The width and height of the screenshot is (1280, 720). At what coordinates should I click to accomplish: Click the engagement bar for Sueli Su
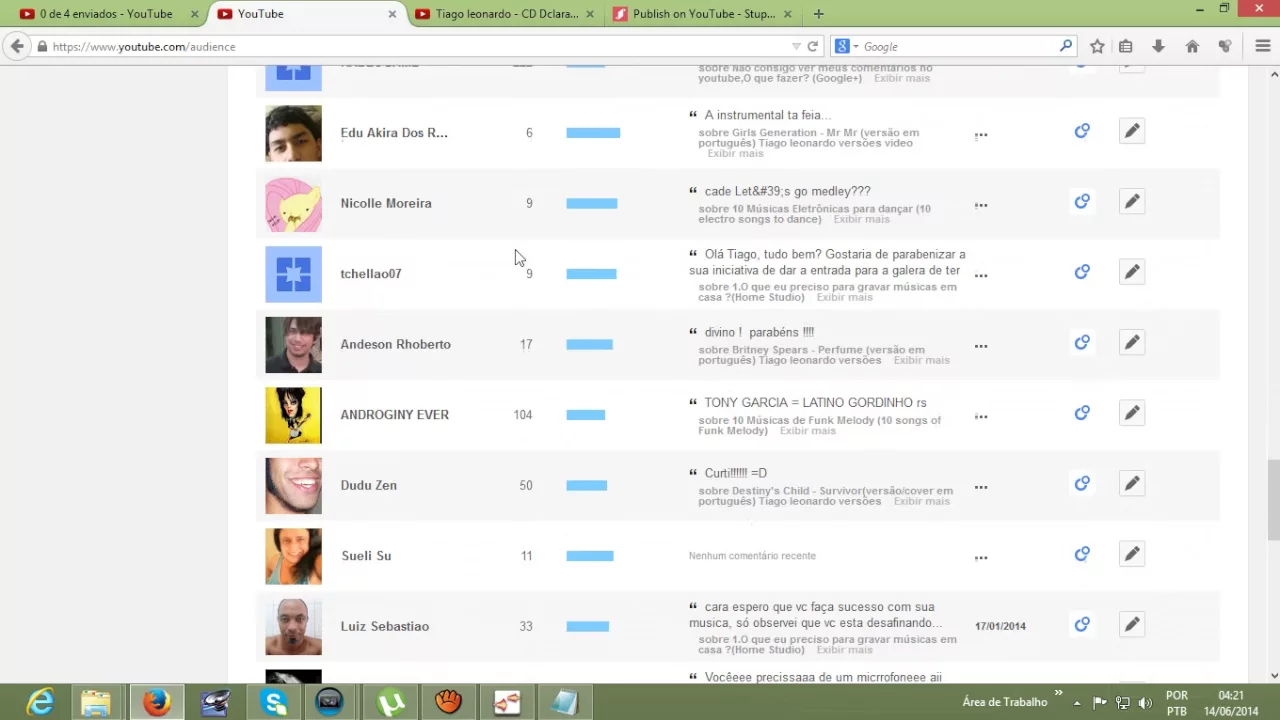click(x=589, y=555)
